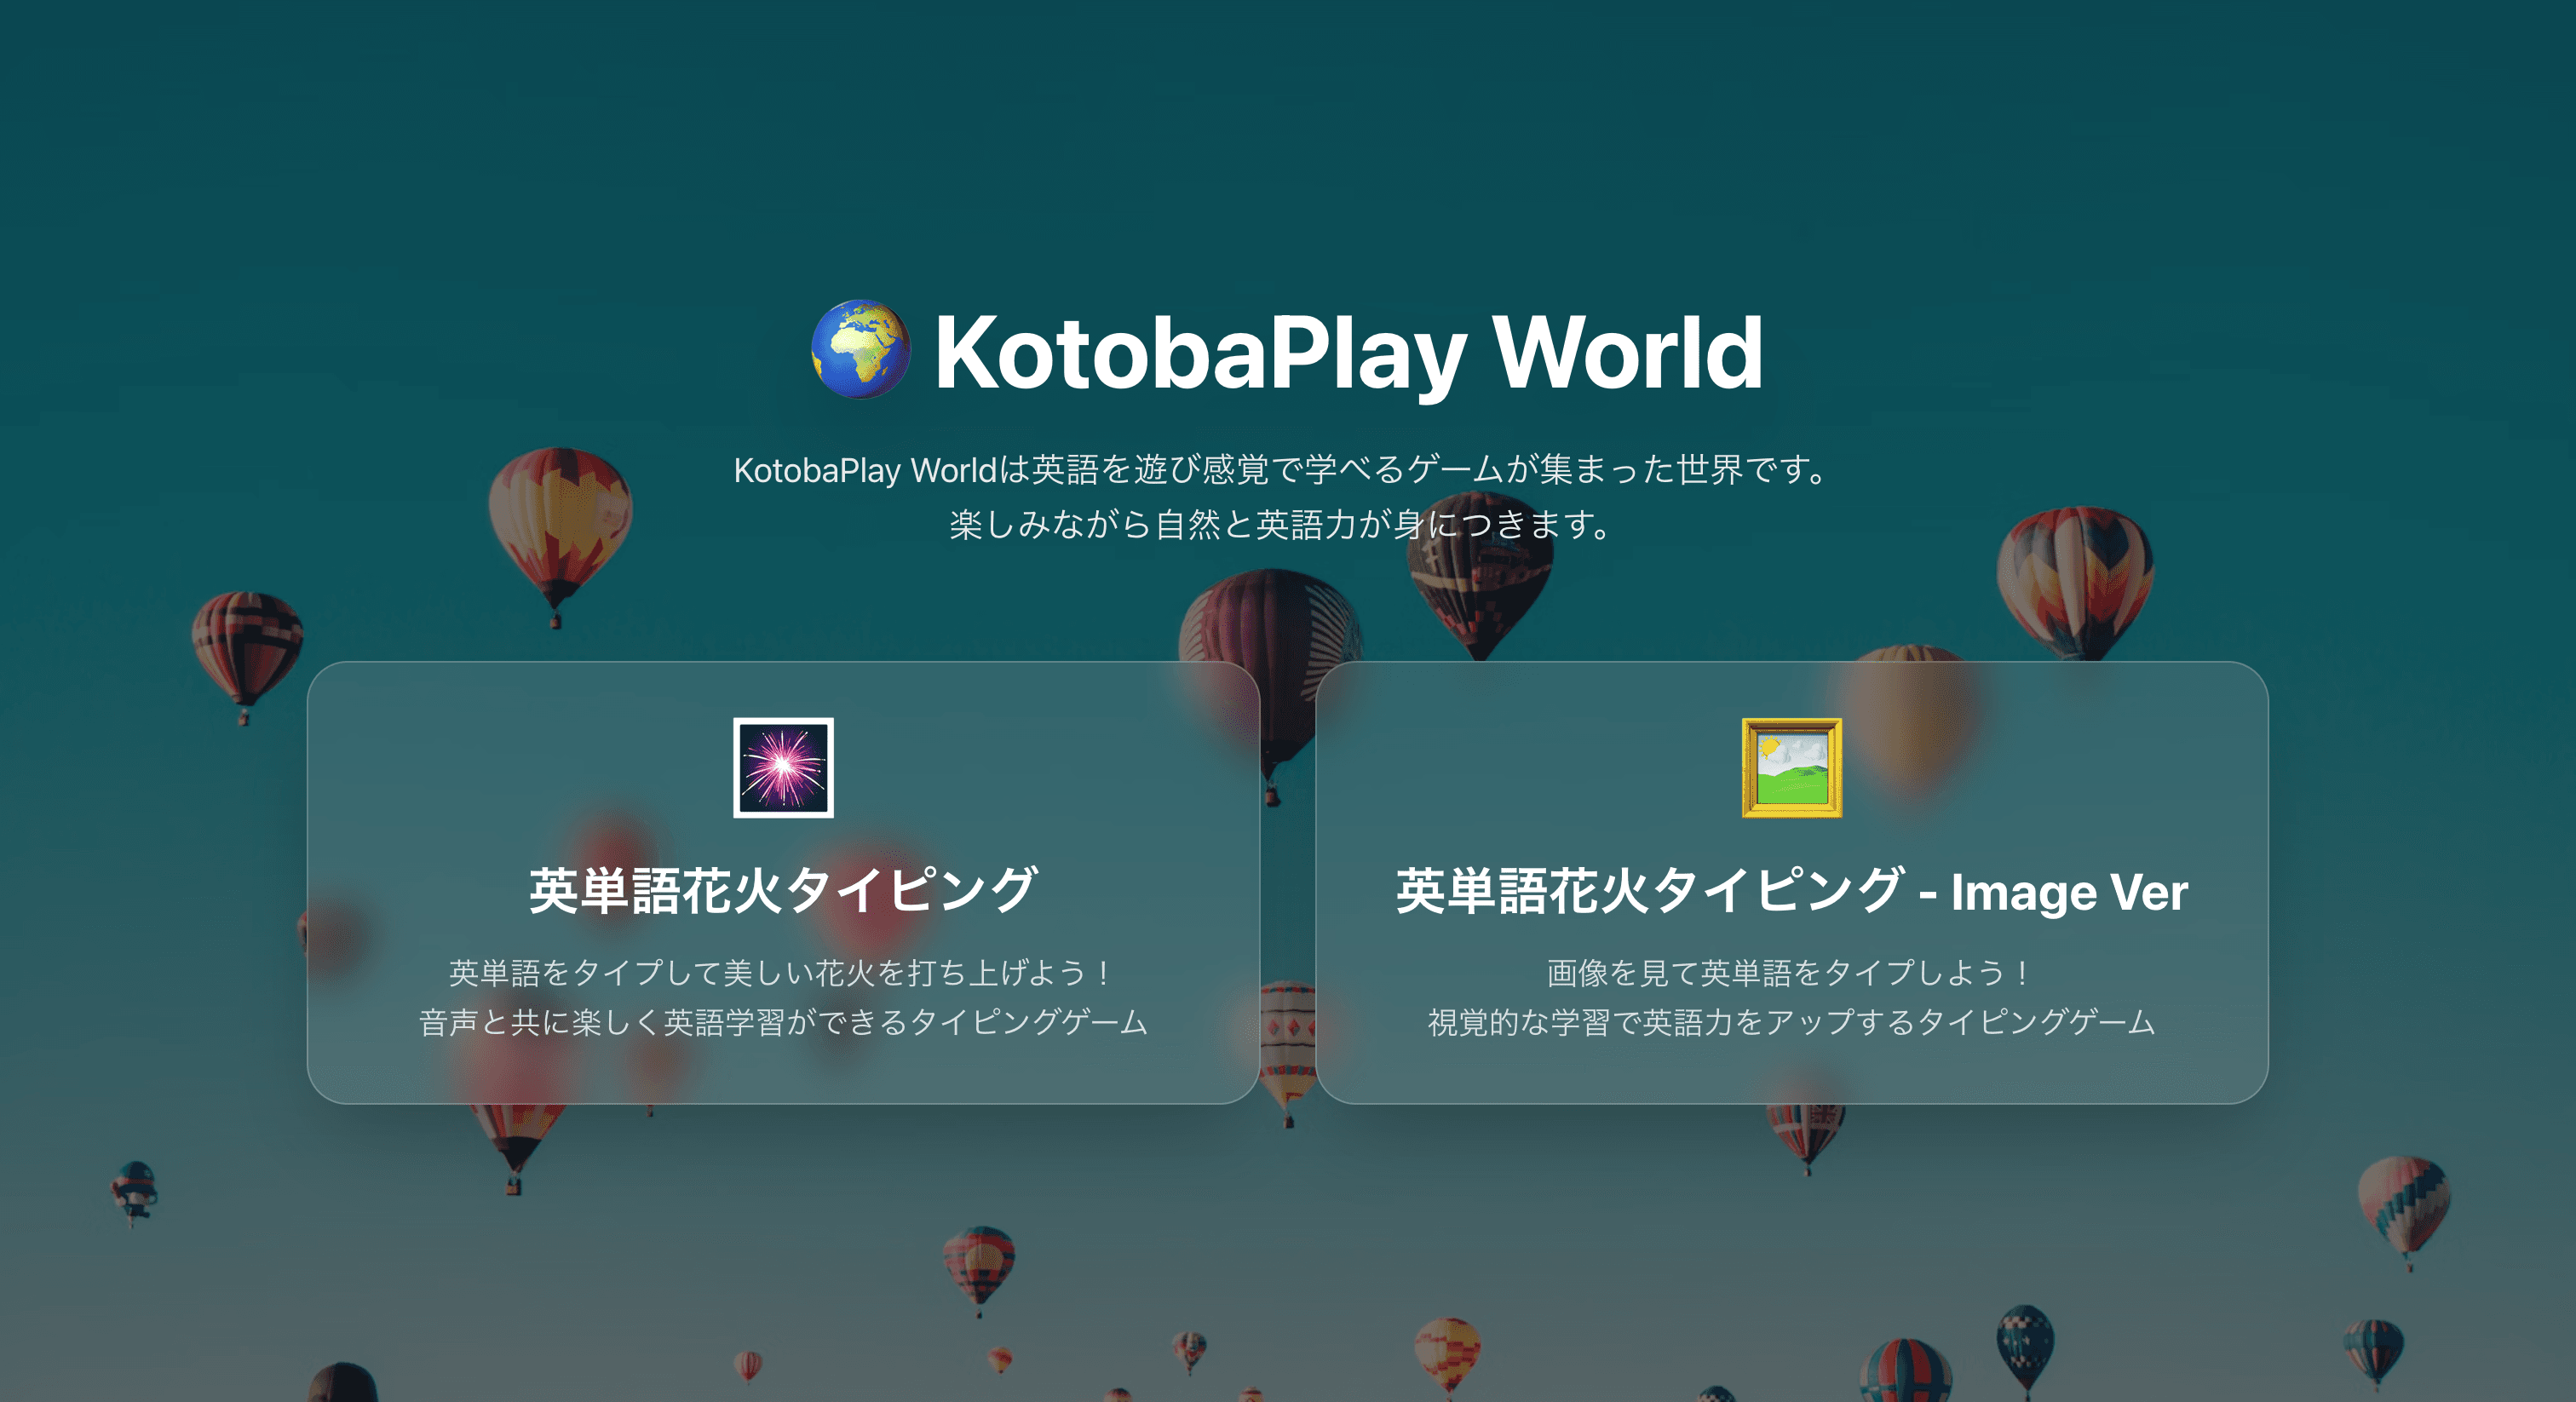Open the 英単語花火タイピング - Image Ver title
The image size is (2576, 1402).
[x=1791, y=891]
